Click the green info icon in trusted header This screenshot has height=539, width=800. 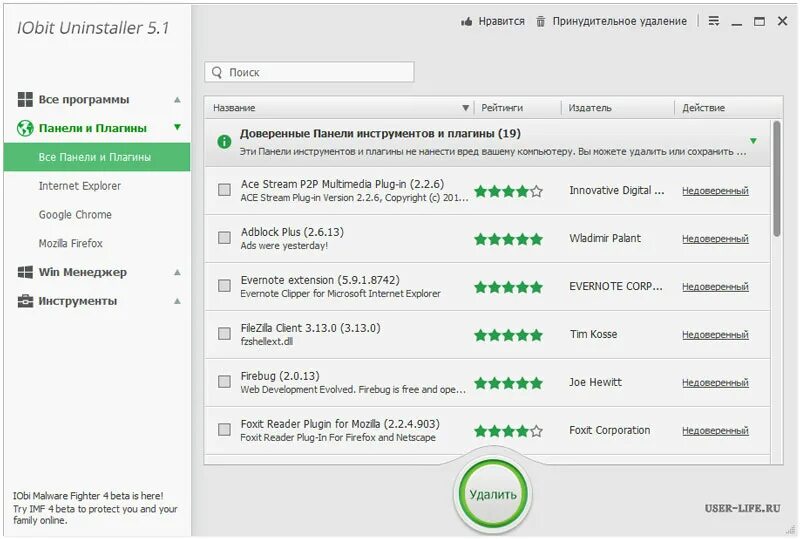224,141
